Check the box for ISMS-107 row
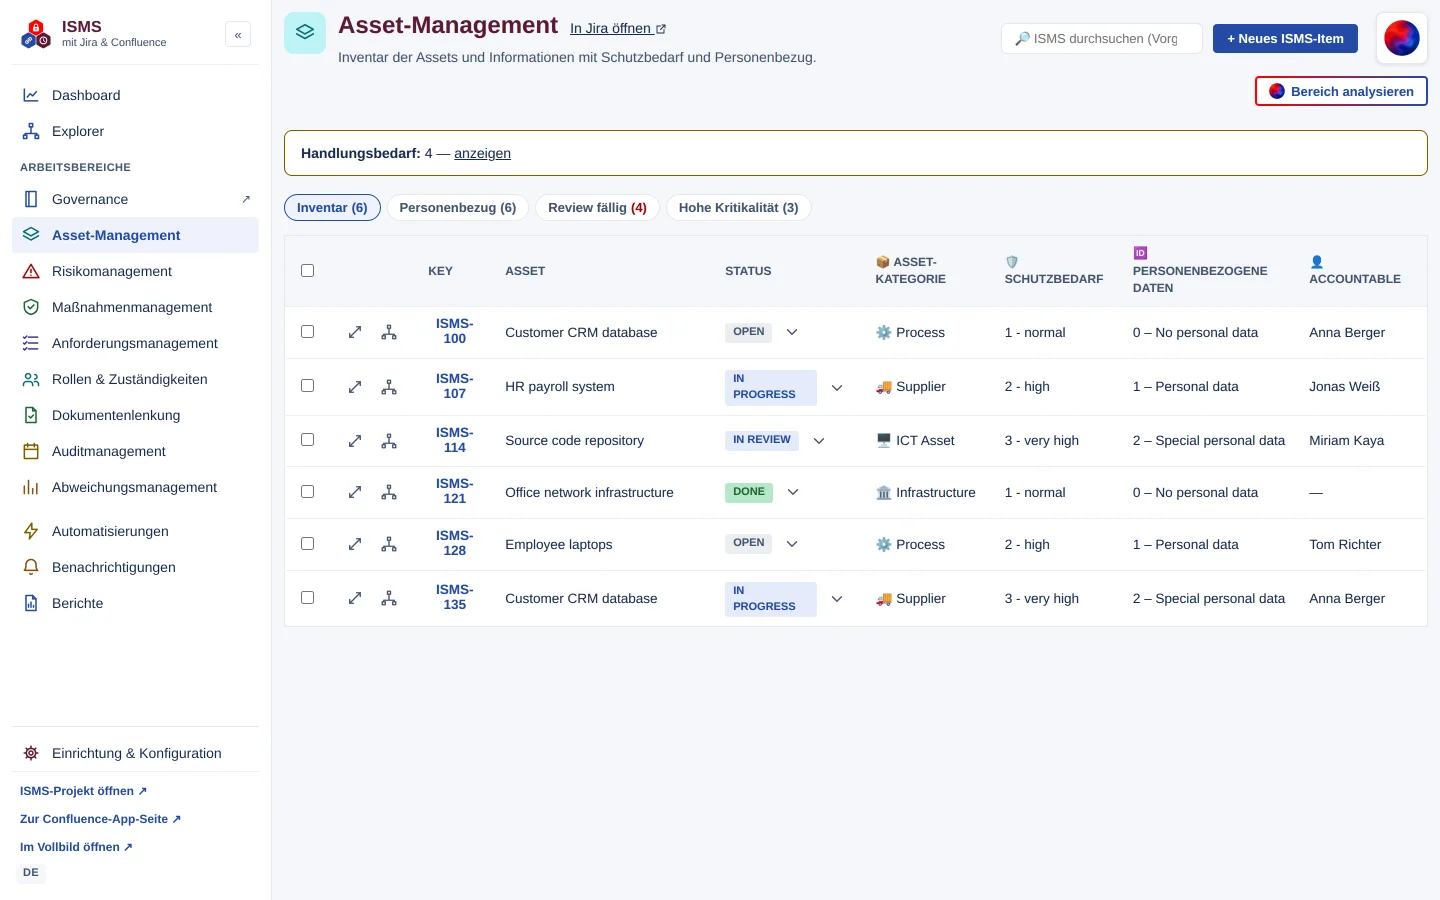This screenshot has width=1440, height=900. point(308,386)
